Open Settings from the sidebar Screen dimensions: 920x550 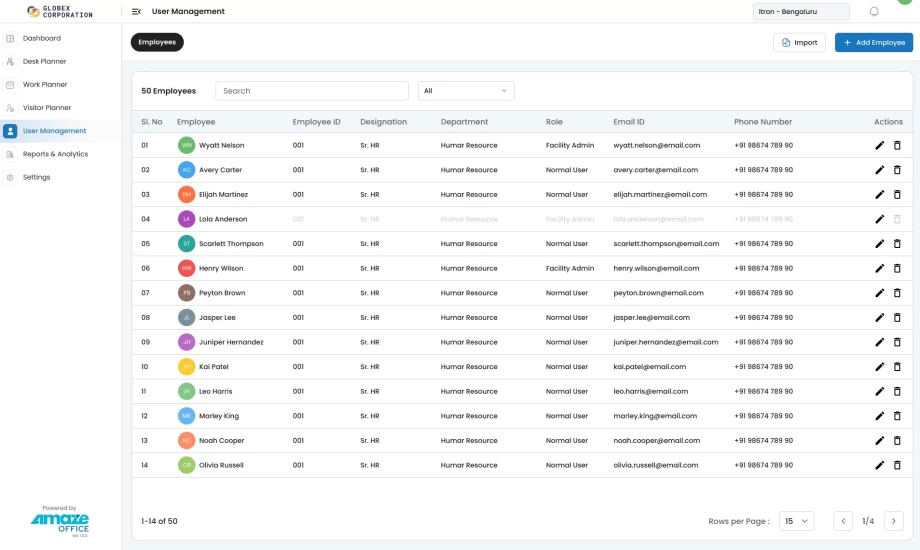pos(36,177)
